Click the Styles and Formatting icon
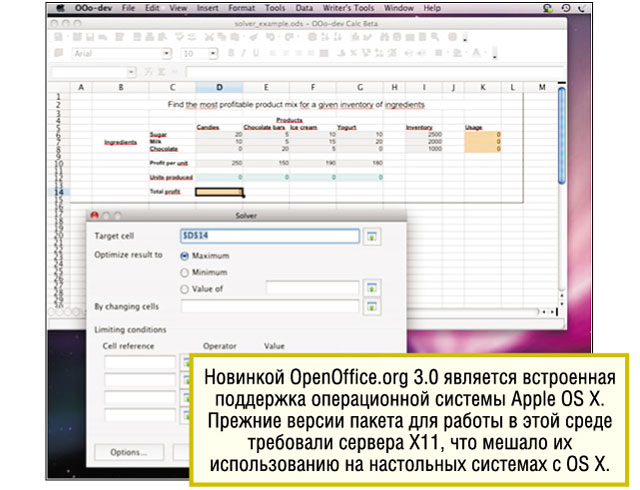Image resolution: width=640 pixels, height=490 pixels. (59, 53)
